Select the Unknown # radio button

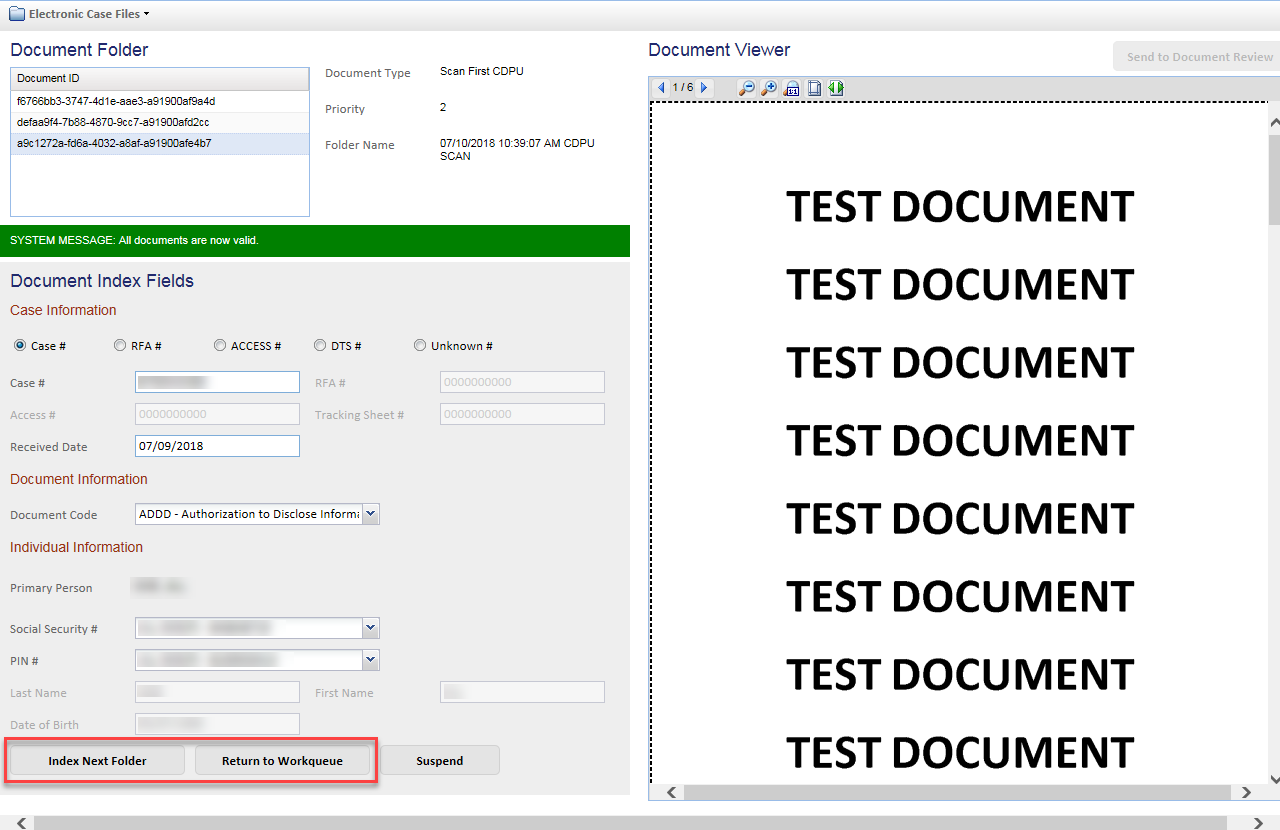tap(420, 346)
